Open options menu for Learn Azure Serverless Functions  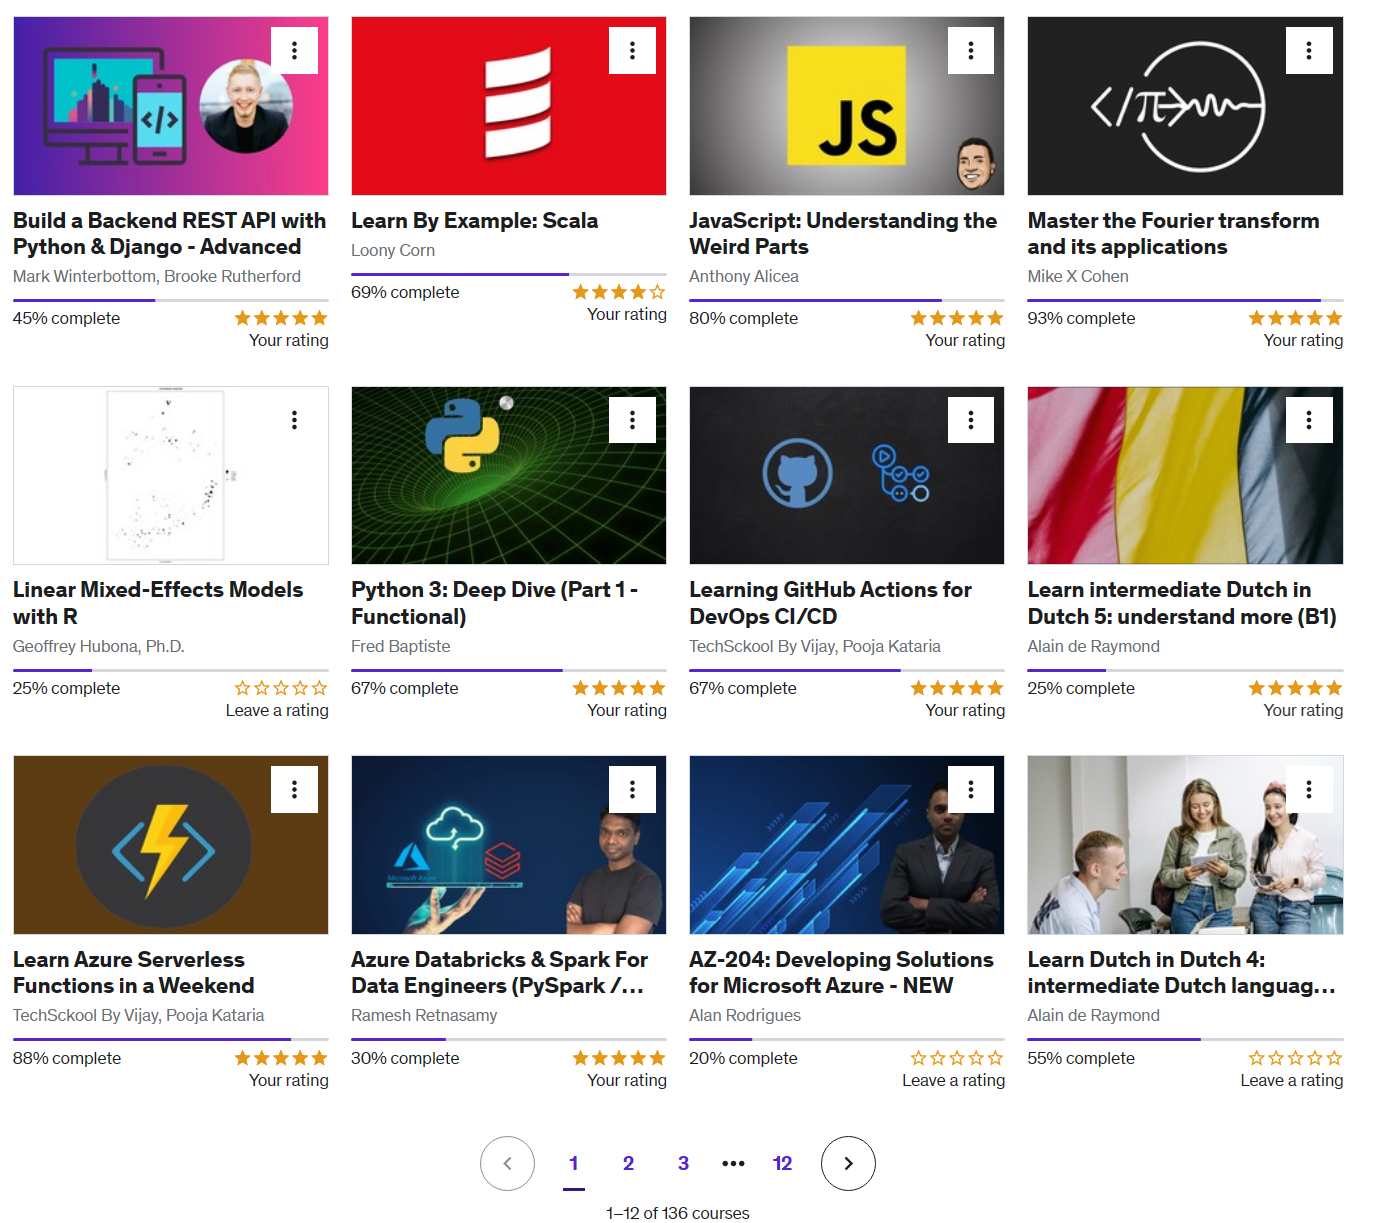coord(294,789)
